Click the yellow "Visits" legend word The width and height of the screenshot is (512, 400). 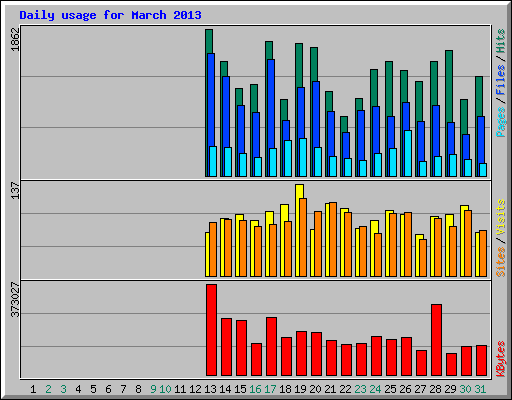500,217
